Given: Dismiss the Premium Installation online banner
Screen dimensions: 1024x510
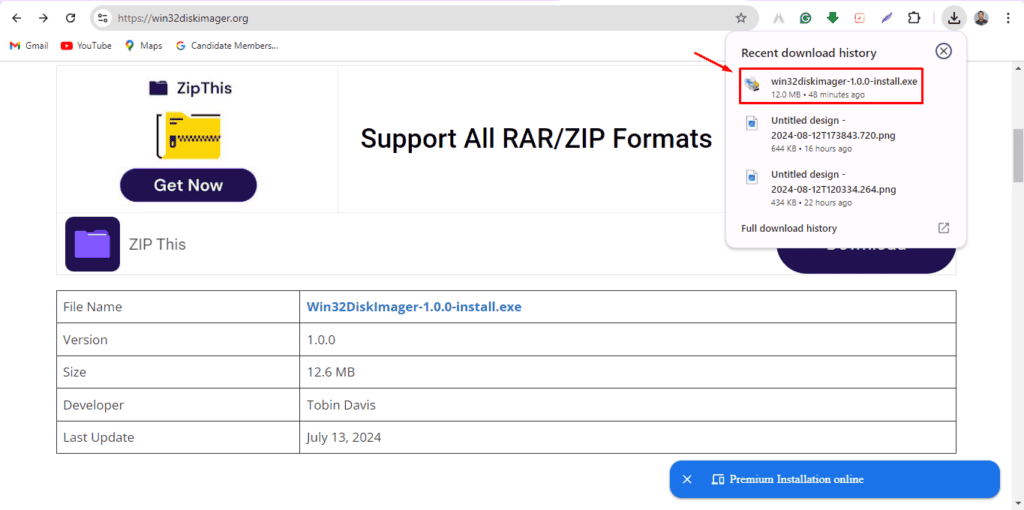Looking at the screenshot, I should point(686,479).
